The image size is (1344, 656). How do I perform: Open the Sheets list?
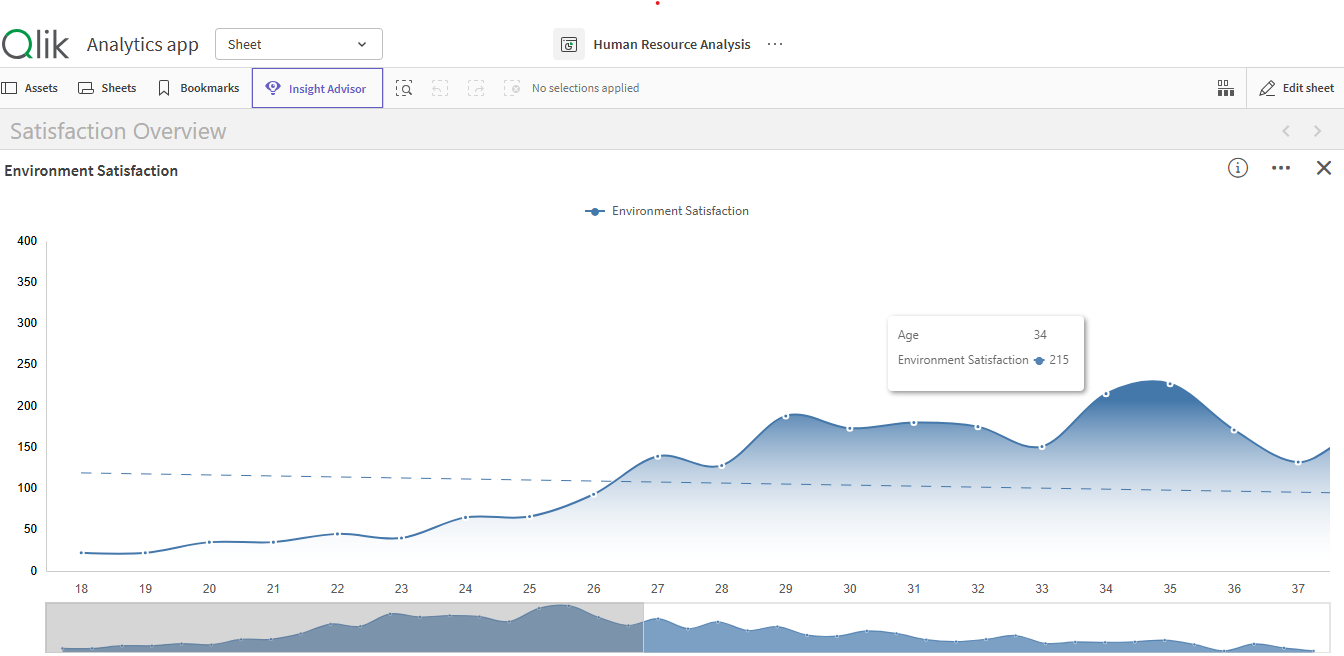coord(107,88)
